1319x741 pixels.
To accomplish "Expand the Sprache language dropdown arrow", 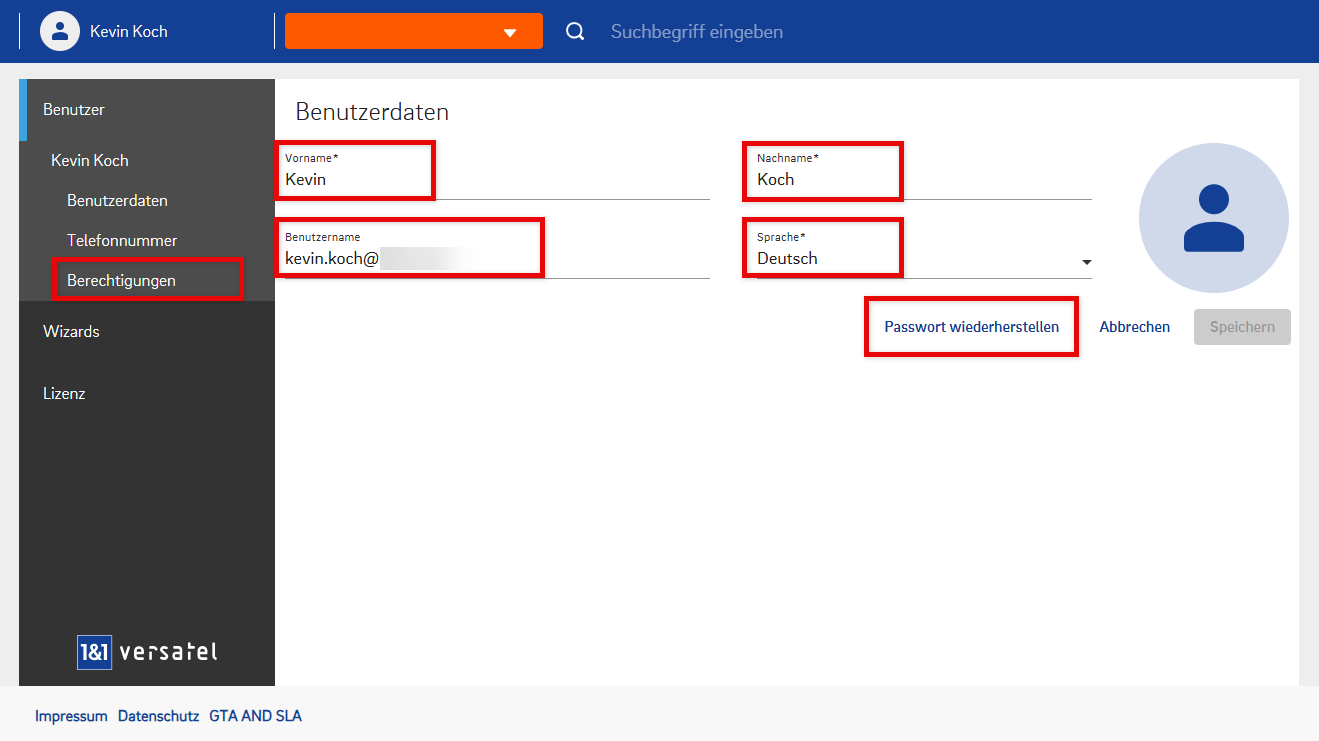I will coord(1086,262).
